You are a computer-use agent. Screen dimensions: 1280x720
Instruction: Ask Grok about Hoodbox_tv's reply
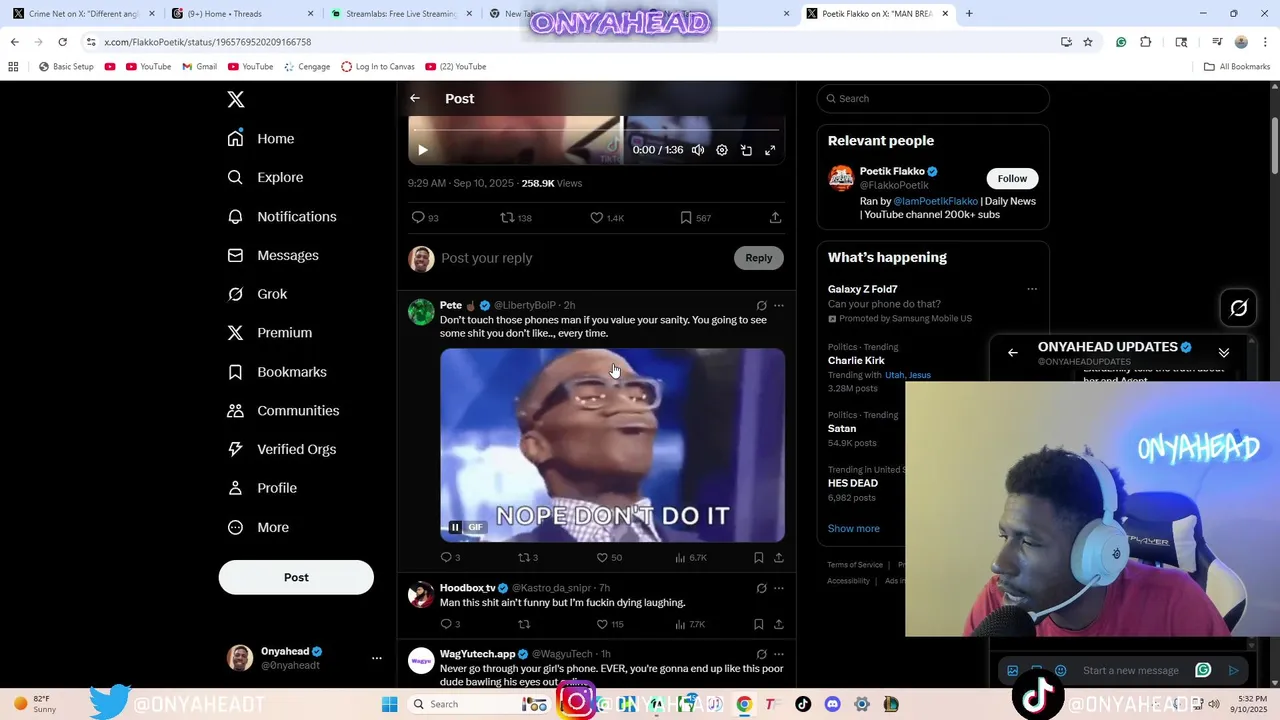click(761, 588)
